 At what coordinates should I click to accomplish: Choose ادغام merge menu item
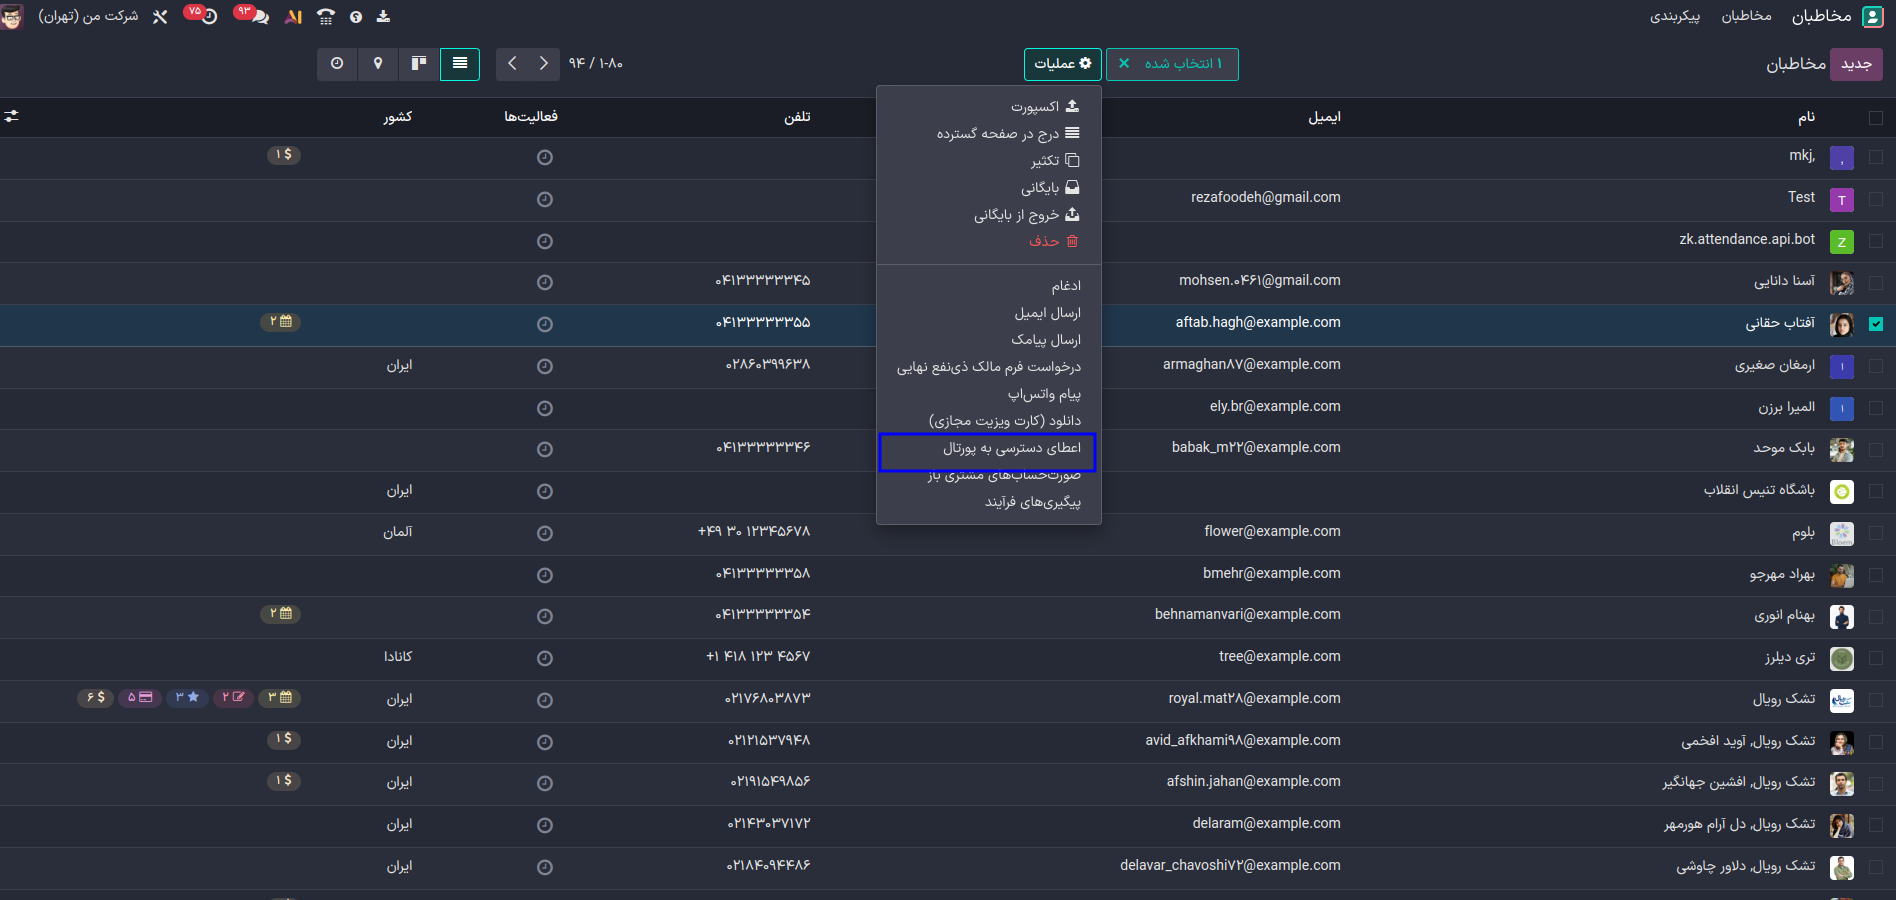(x=989, y=286)
